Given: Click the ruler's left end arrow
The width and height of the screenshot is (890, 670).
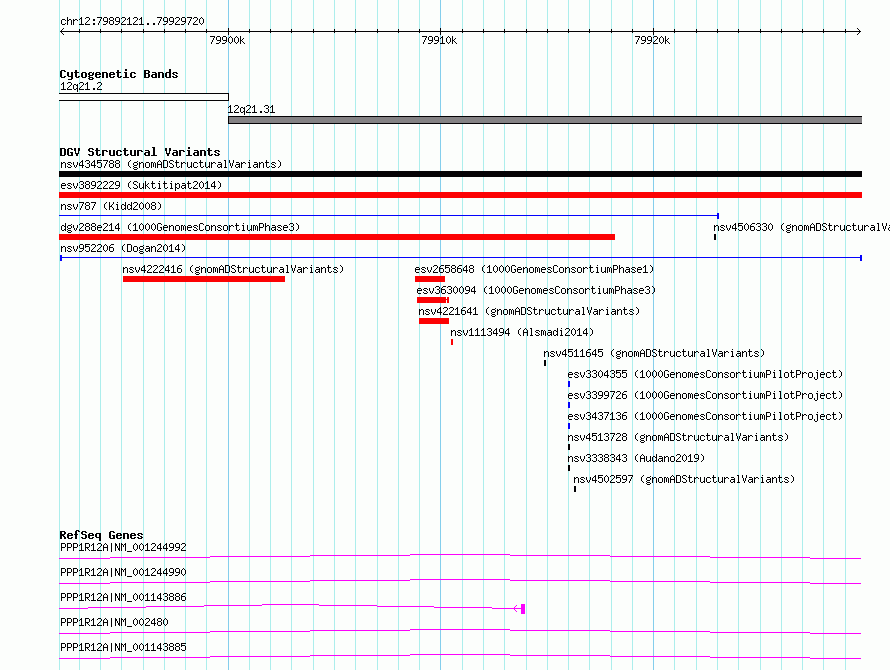Looking at the screenshot, I should (x=62, y=32).
